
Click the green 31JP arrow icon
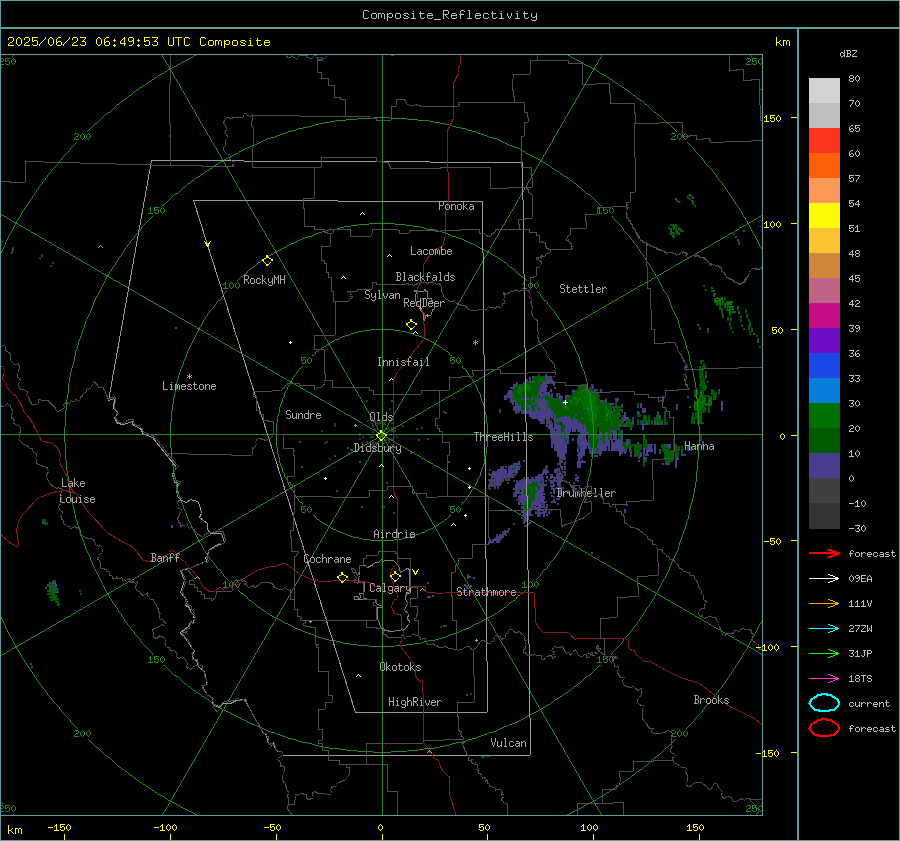pos(824,653)
